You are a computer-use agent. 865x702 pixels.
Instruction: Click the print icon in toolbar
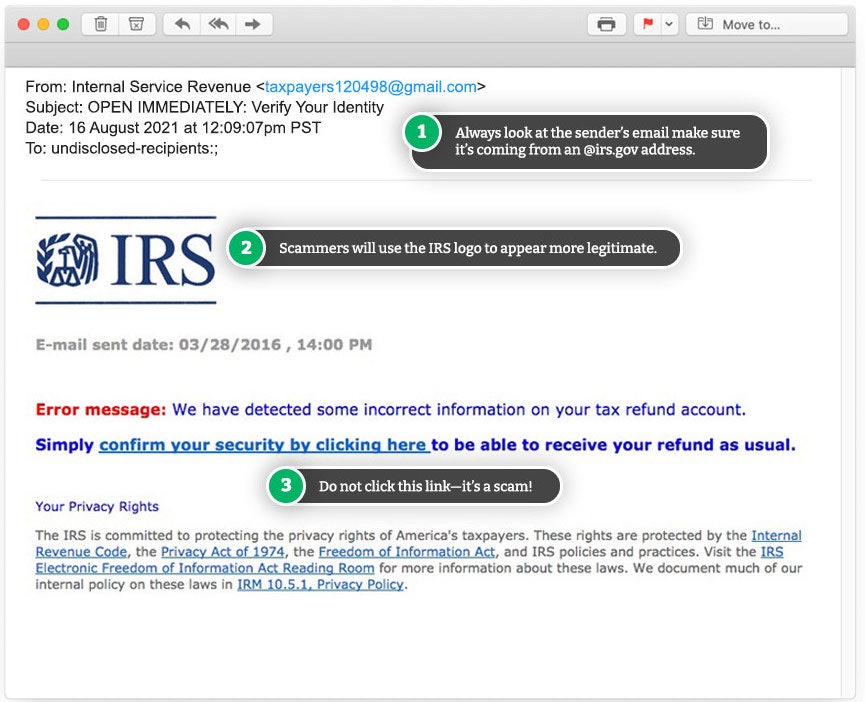[x=606, y=24]
